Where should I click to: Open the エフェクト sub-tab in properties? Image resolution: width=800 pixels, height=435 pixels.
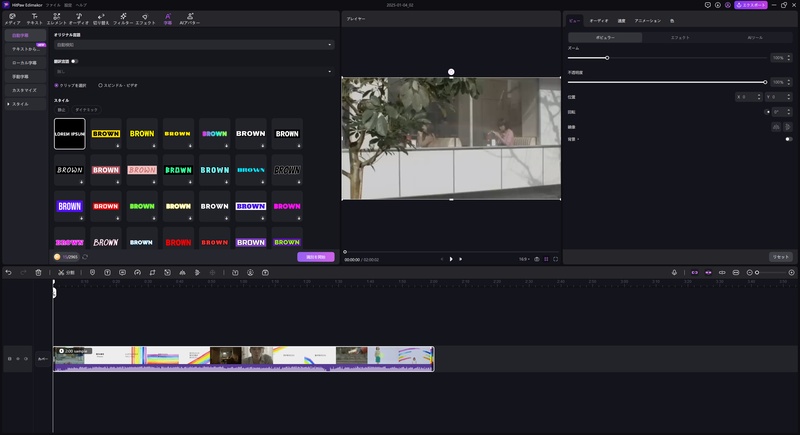[680, 38]
